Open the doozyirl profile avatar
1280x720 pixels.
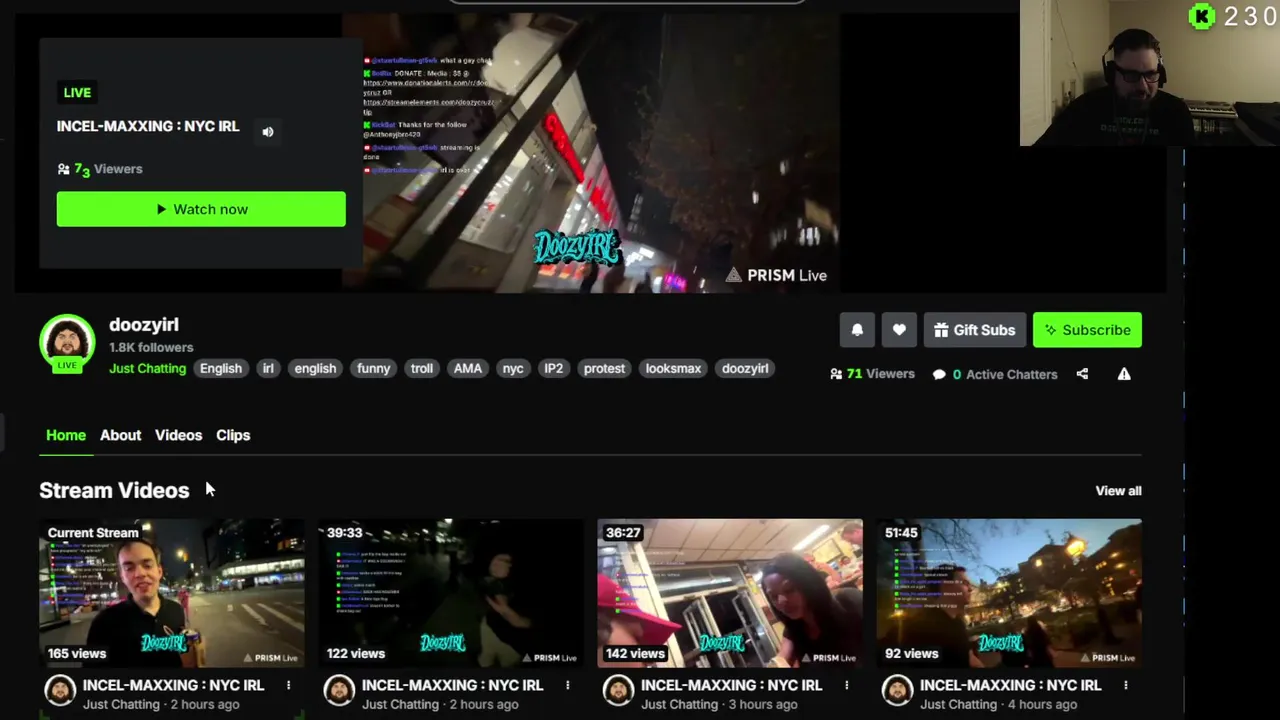click(x=67, y=342)
